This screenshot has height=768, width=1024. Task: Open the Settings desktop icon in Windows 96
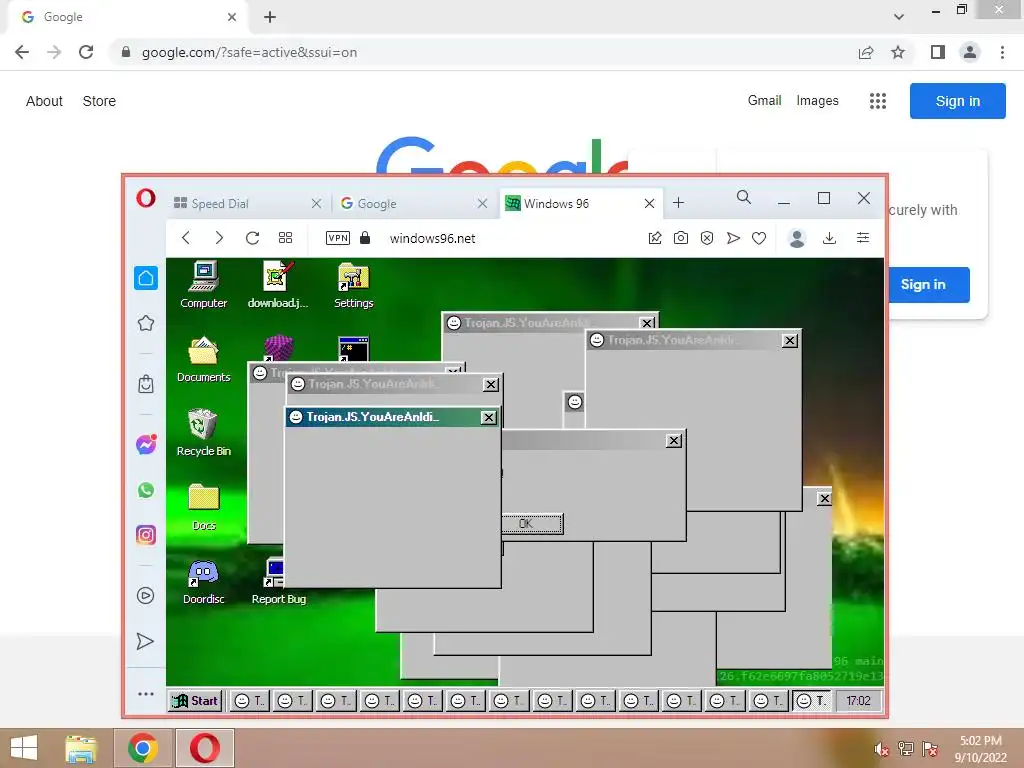[x=353, y=285]
